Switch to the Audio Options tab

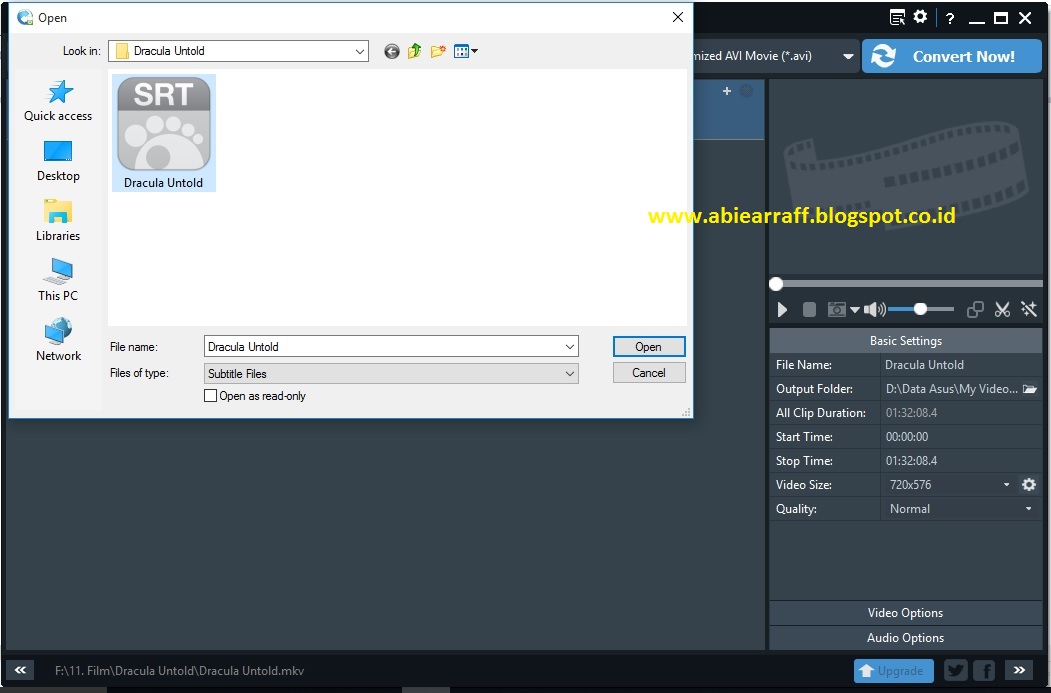(905, 637)
